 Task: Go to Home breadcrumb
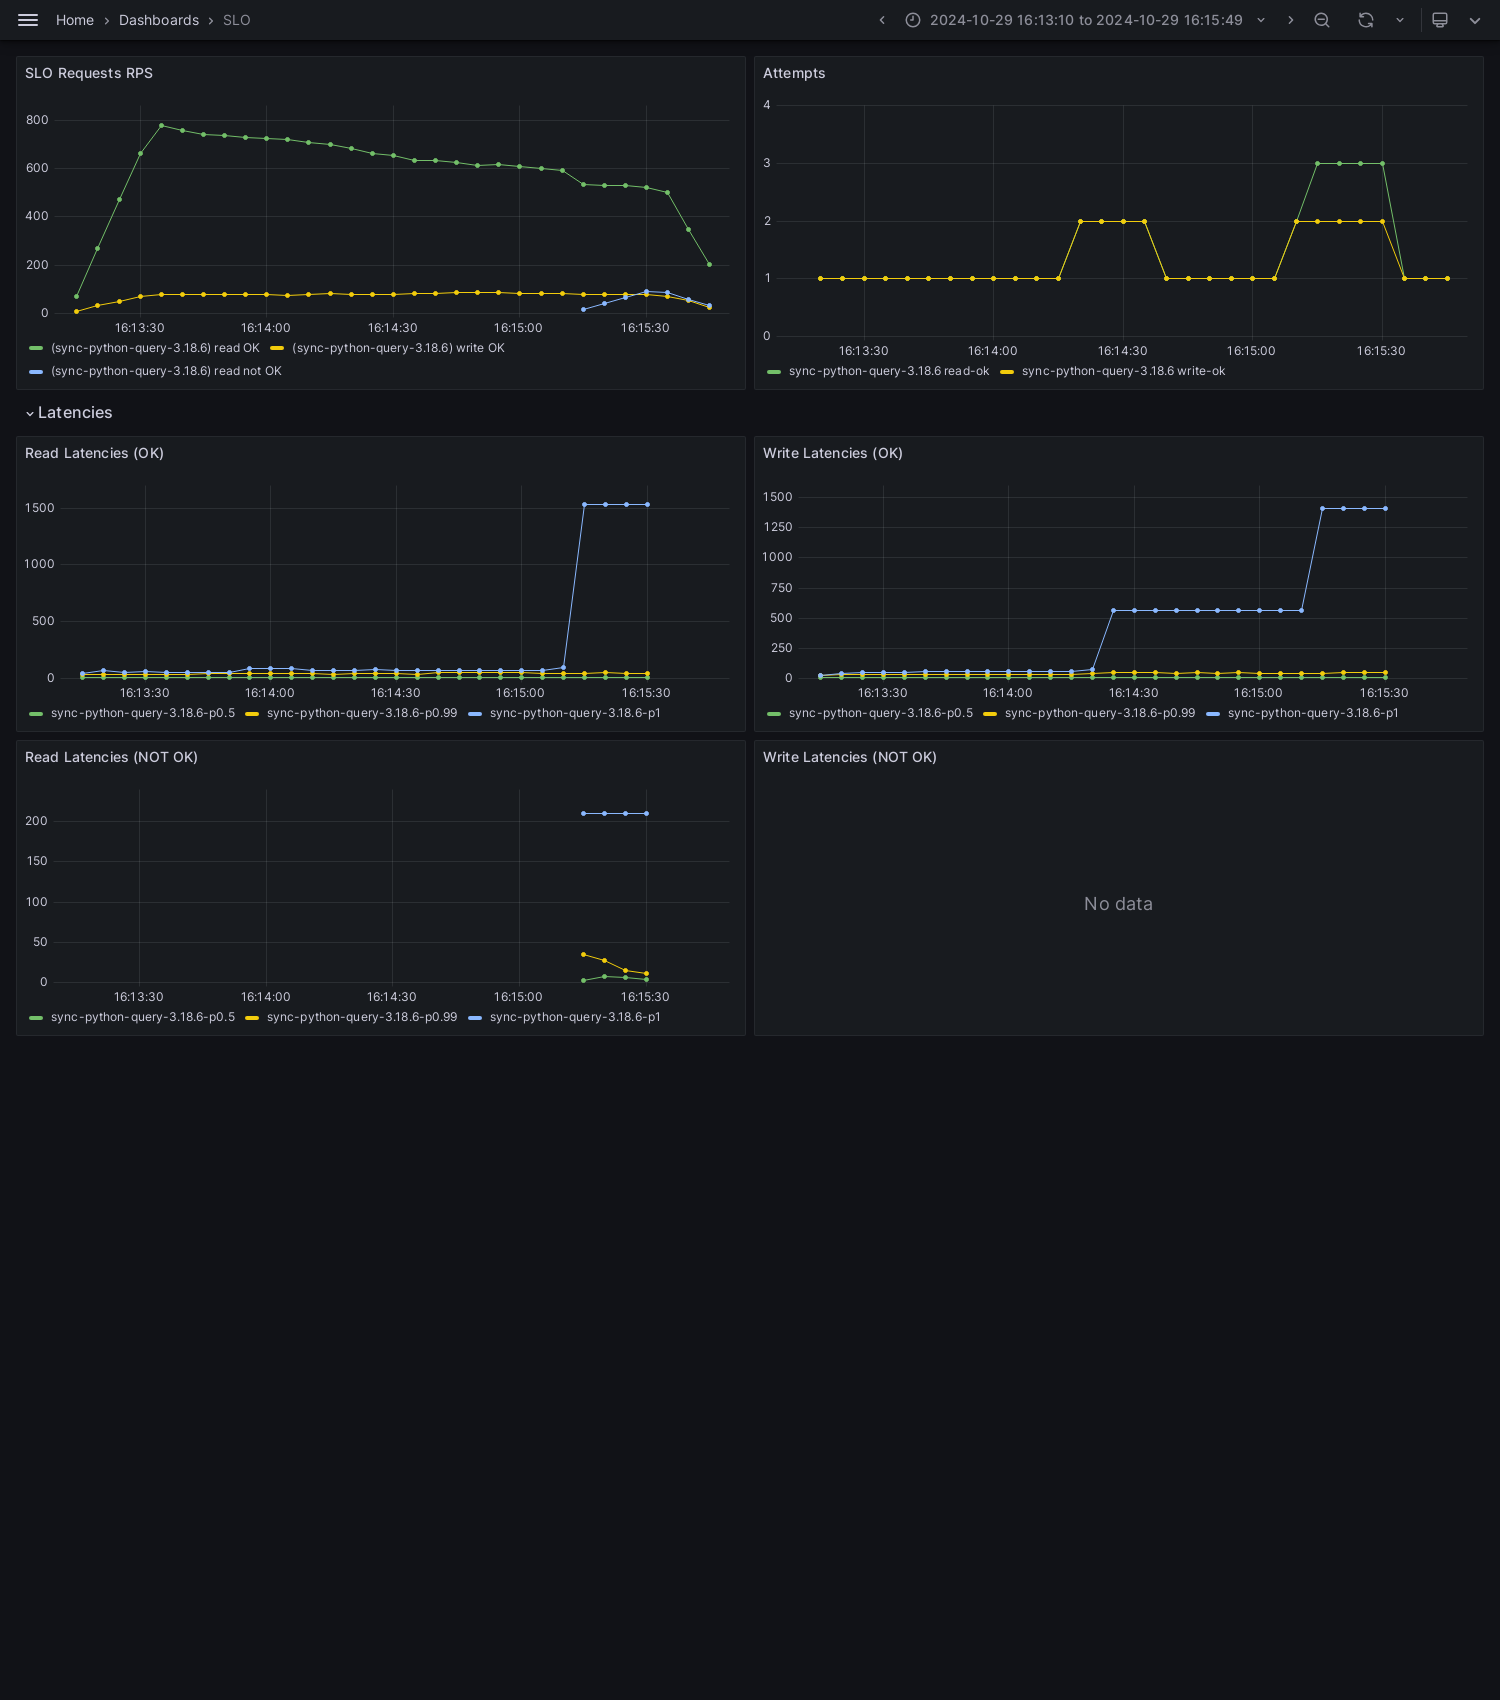[x=75, y=20]
